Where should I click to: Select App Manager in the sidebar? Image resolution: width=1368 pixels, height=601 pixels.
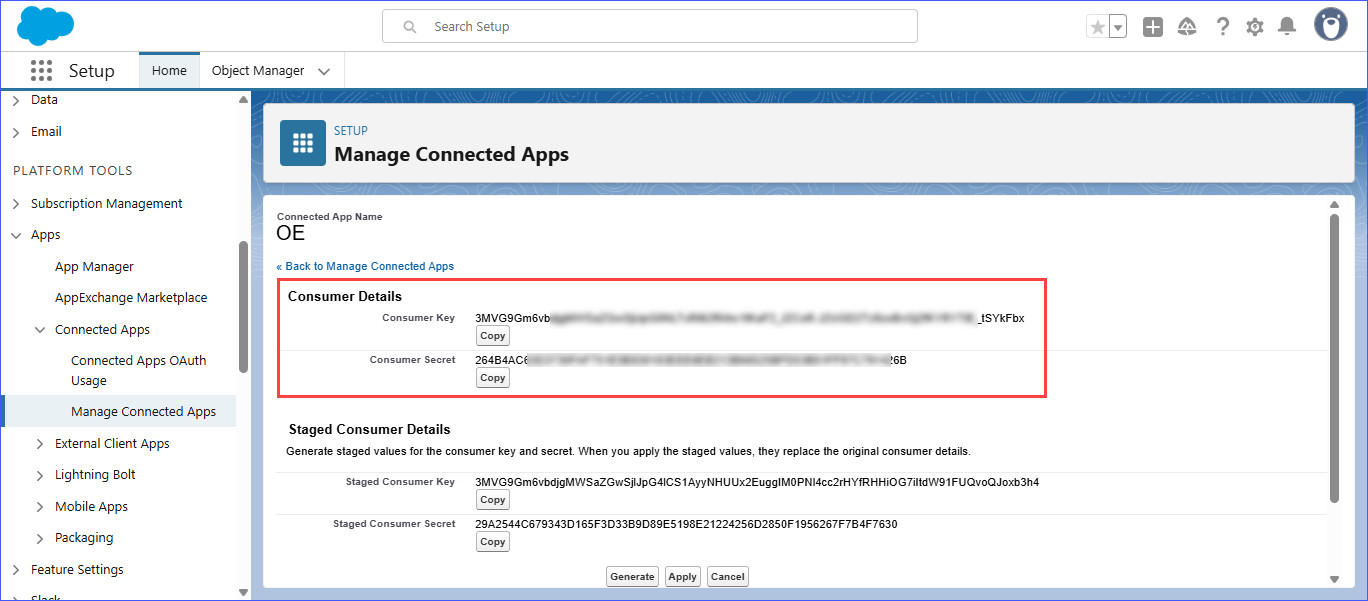click(x=94, y=267)
